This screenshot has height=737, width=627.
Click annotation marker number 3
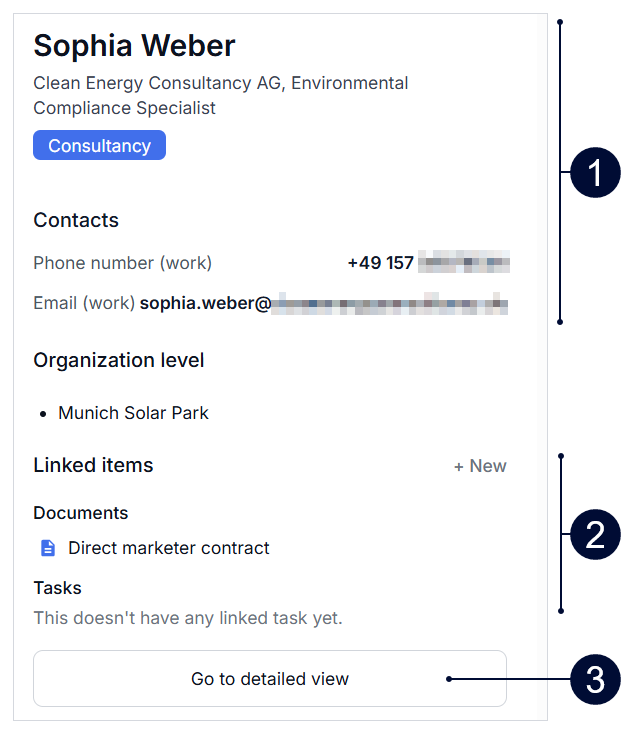[x=596, y=680]
